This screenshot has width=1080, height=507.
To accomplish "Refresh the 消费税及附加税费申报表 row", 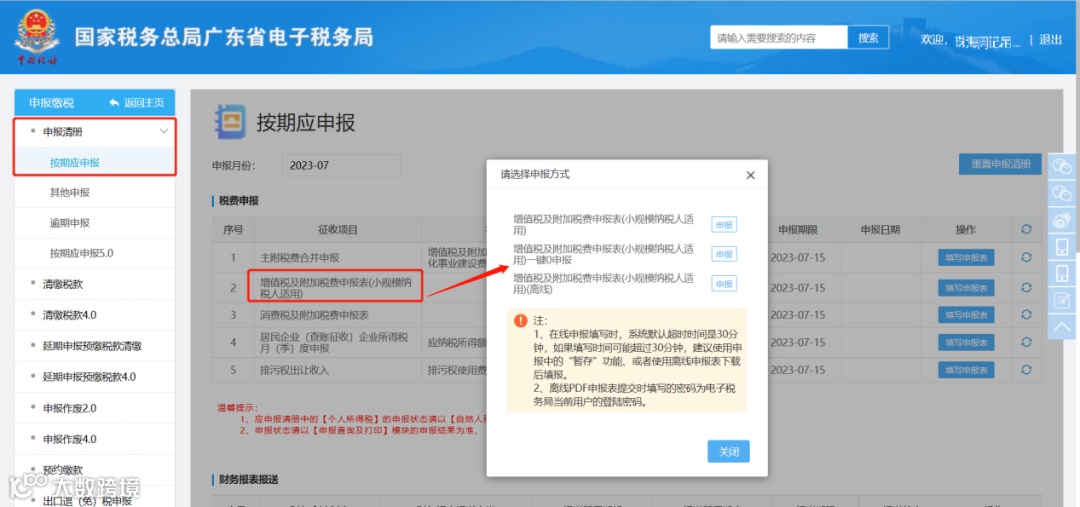I will (x=1026, y=315).
